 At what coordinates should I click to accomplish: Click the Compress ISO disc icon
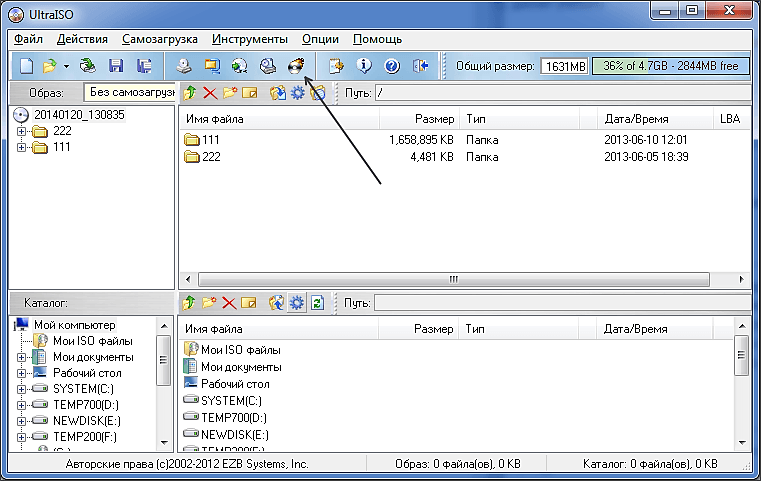pyautogui.click(x=240, y=66)
